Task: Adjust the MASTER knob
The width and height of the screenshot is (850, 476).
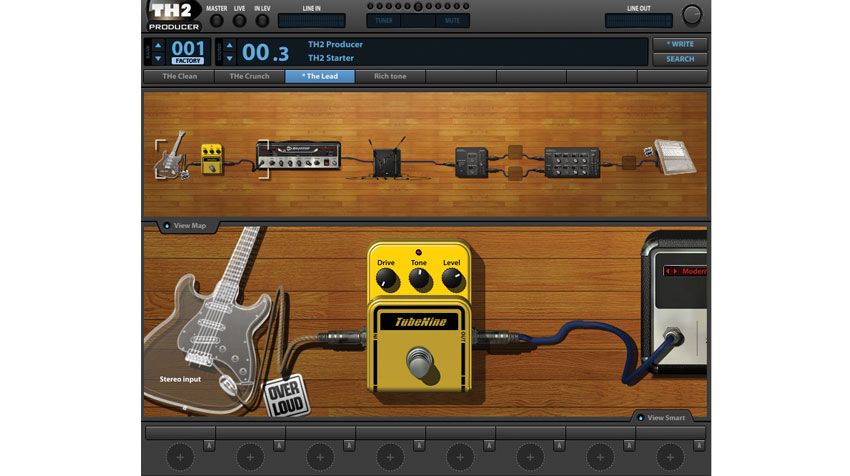Action: [x=216, y=21]
